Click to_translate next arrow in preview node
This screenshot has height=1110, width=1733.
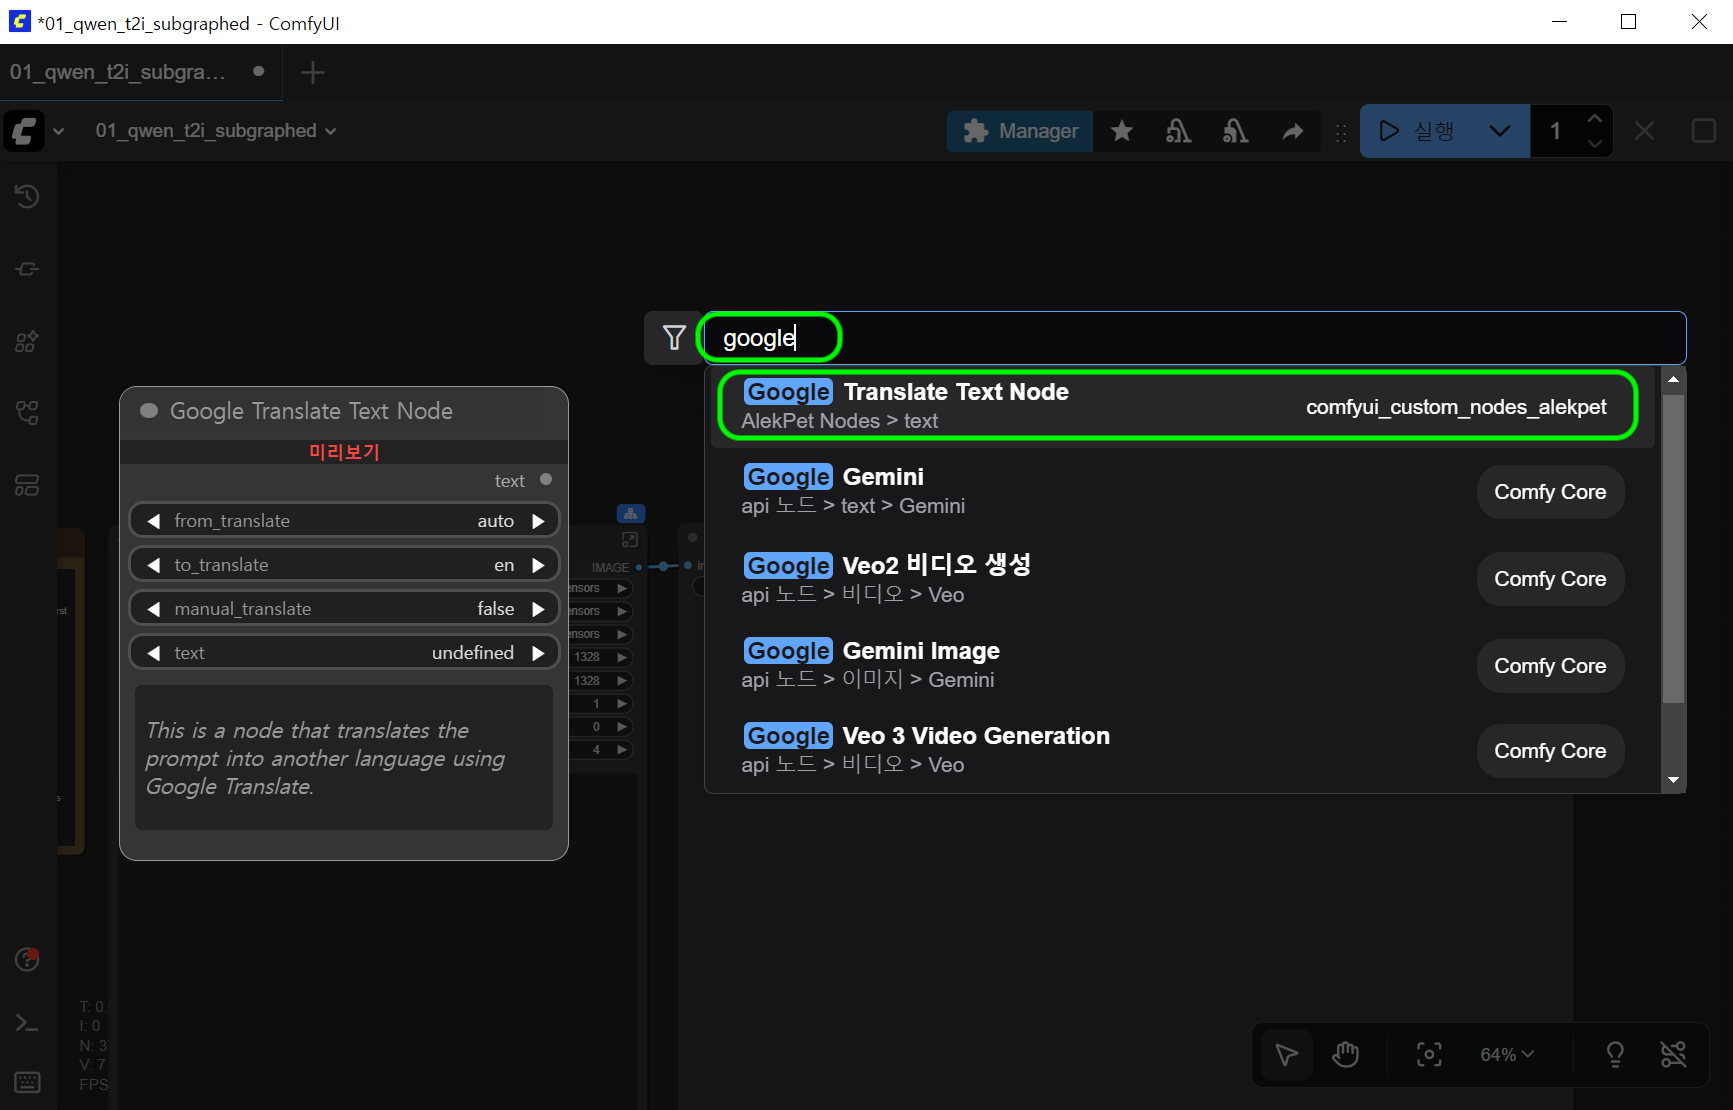click(x=538, y=565)
